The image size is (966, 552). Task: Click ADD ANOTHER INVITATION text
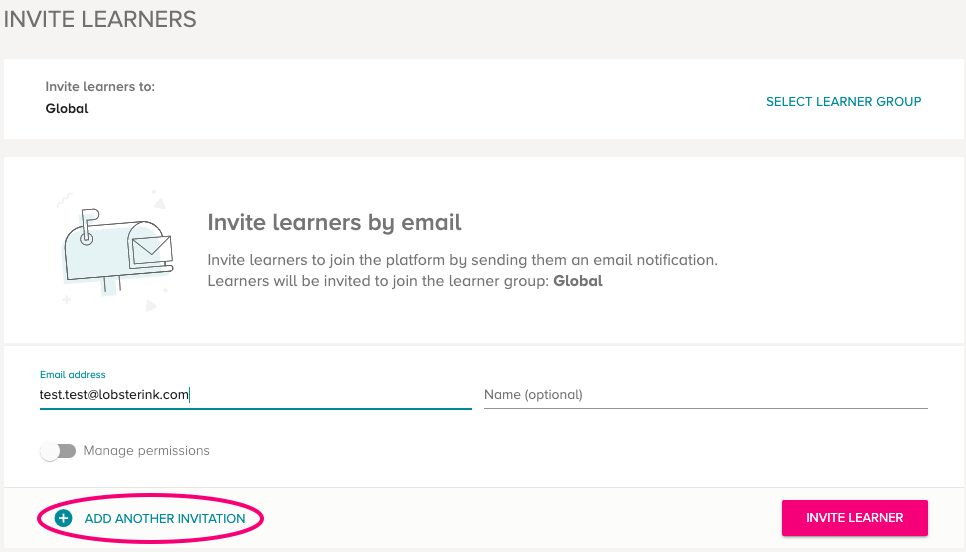164,519
